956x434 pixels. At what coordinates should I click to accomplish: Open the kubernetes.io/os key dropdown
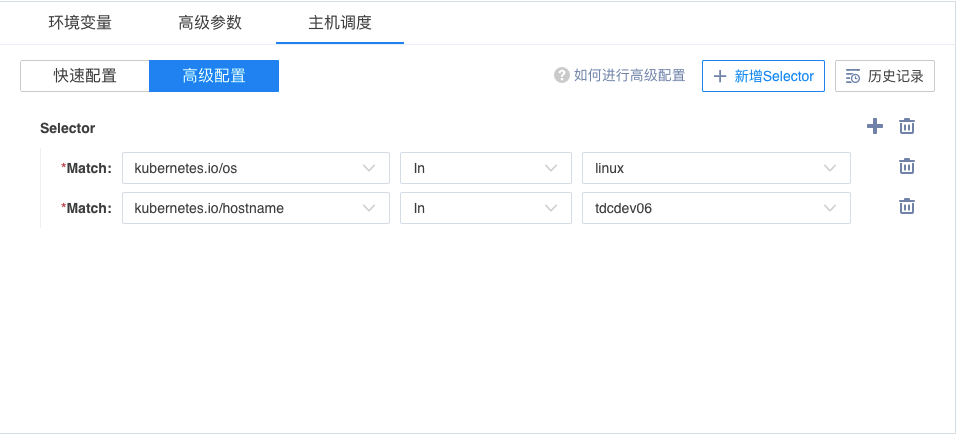tap(255, 168)
